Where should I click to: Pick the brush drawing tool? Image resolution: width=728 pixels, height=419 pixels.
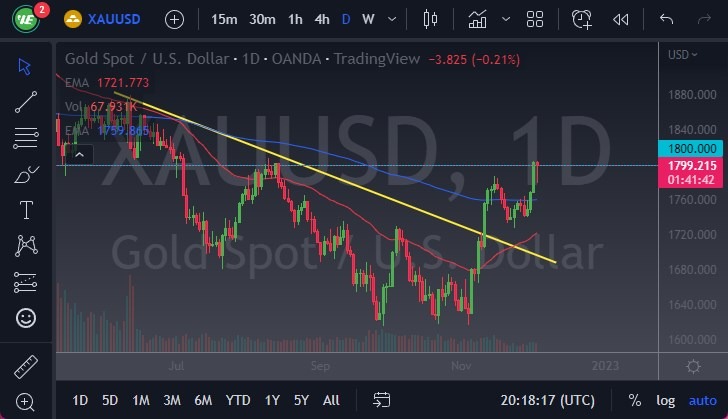pos(26,174)
